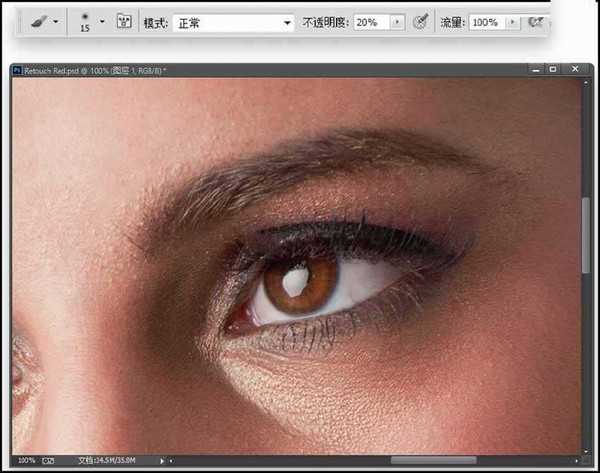Image resolution: width=600 pixels, height=473 pixels.
Task: Click the white highlight in the eye pupil
Action: tap(296, 281)
